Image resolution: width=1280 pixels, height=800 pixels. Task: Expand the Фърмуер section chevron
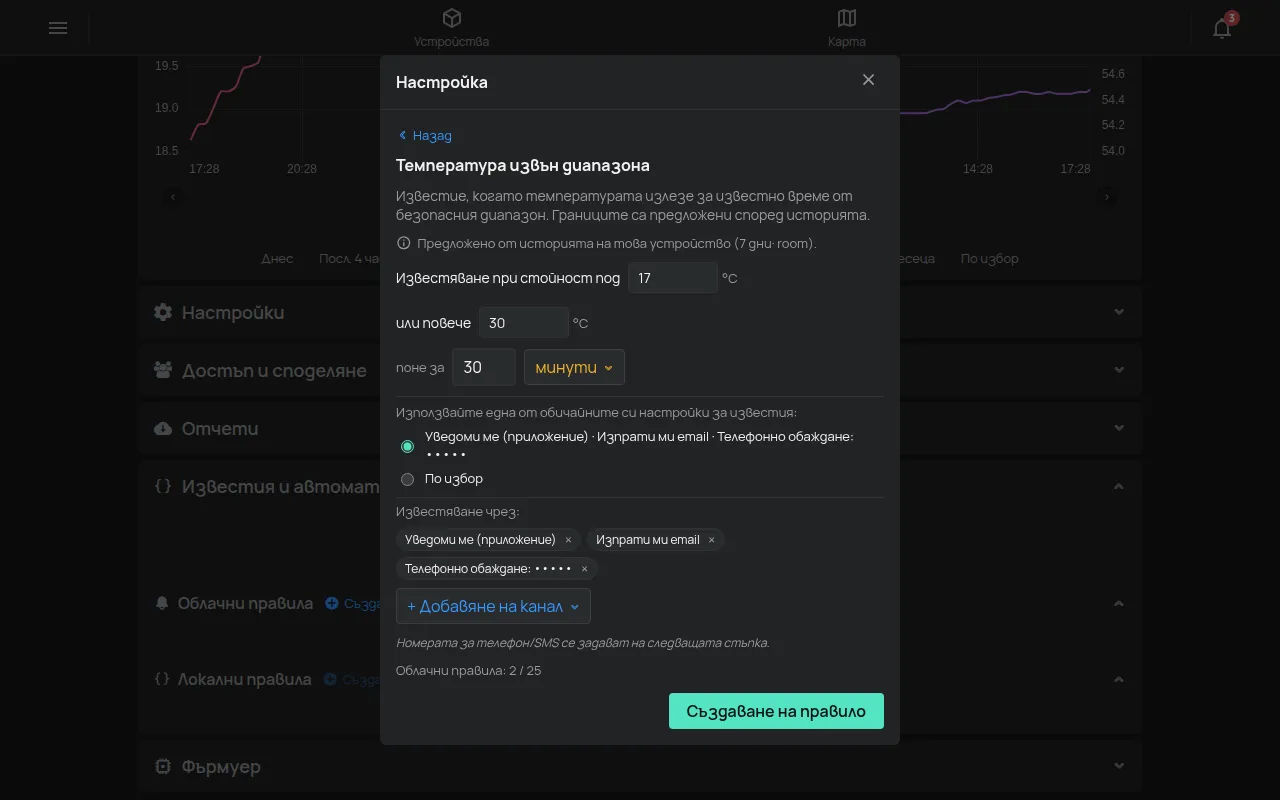pos(1119,766)
